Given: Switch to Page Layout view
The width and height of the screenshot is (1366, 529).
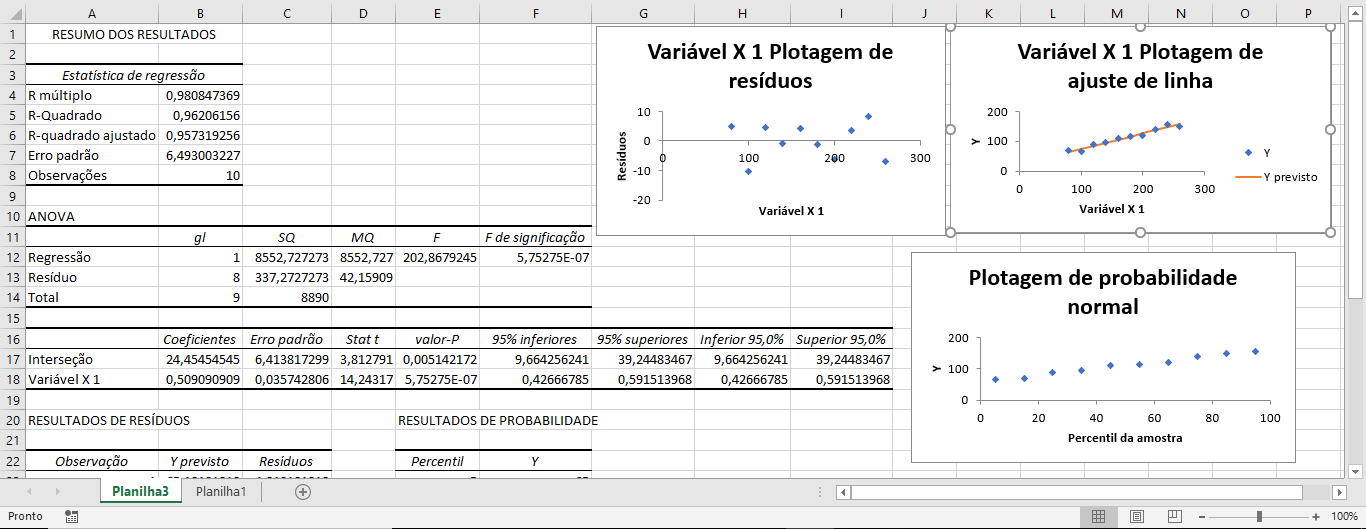Looking at the screenshot, I should 1136,516.
